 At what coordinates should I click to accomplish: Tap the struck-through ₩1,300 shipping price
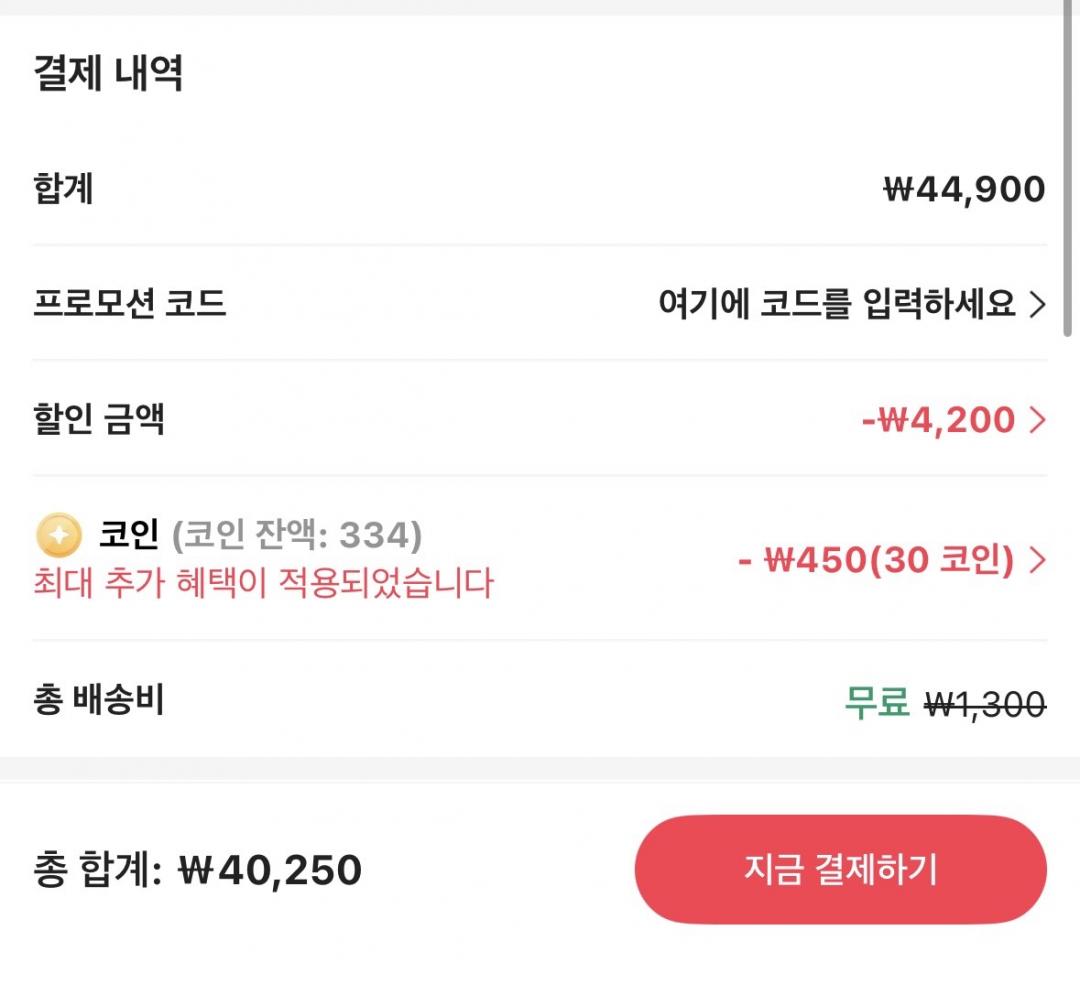[985, 705]
